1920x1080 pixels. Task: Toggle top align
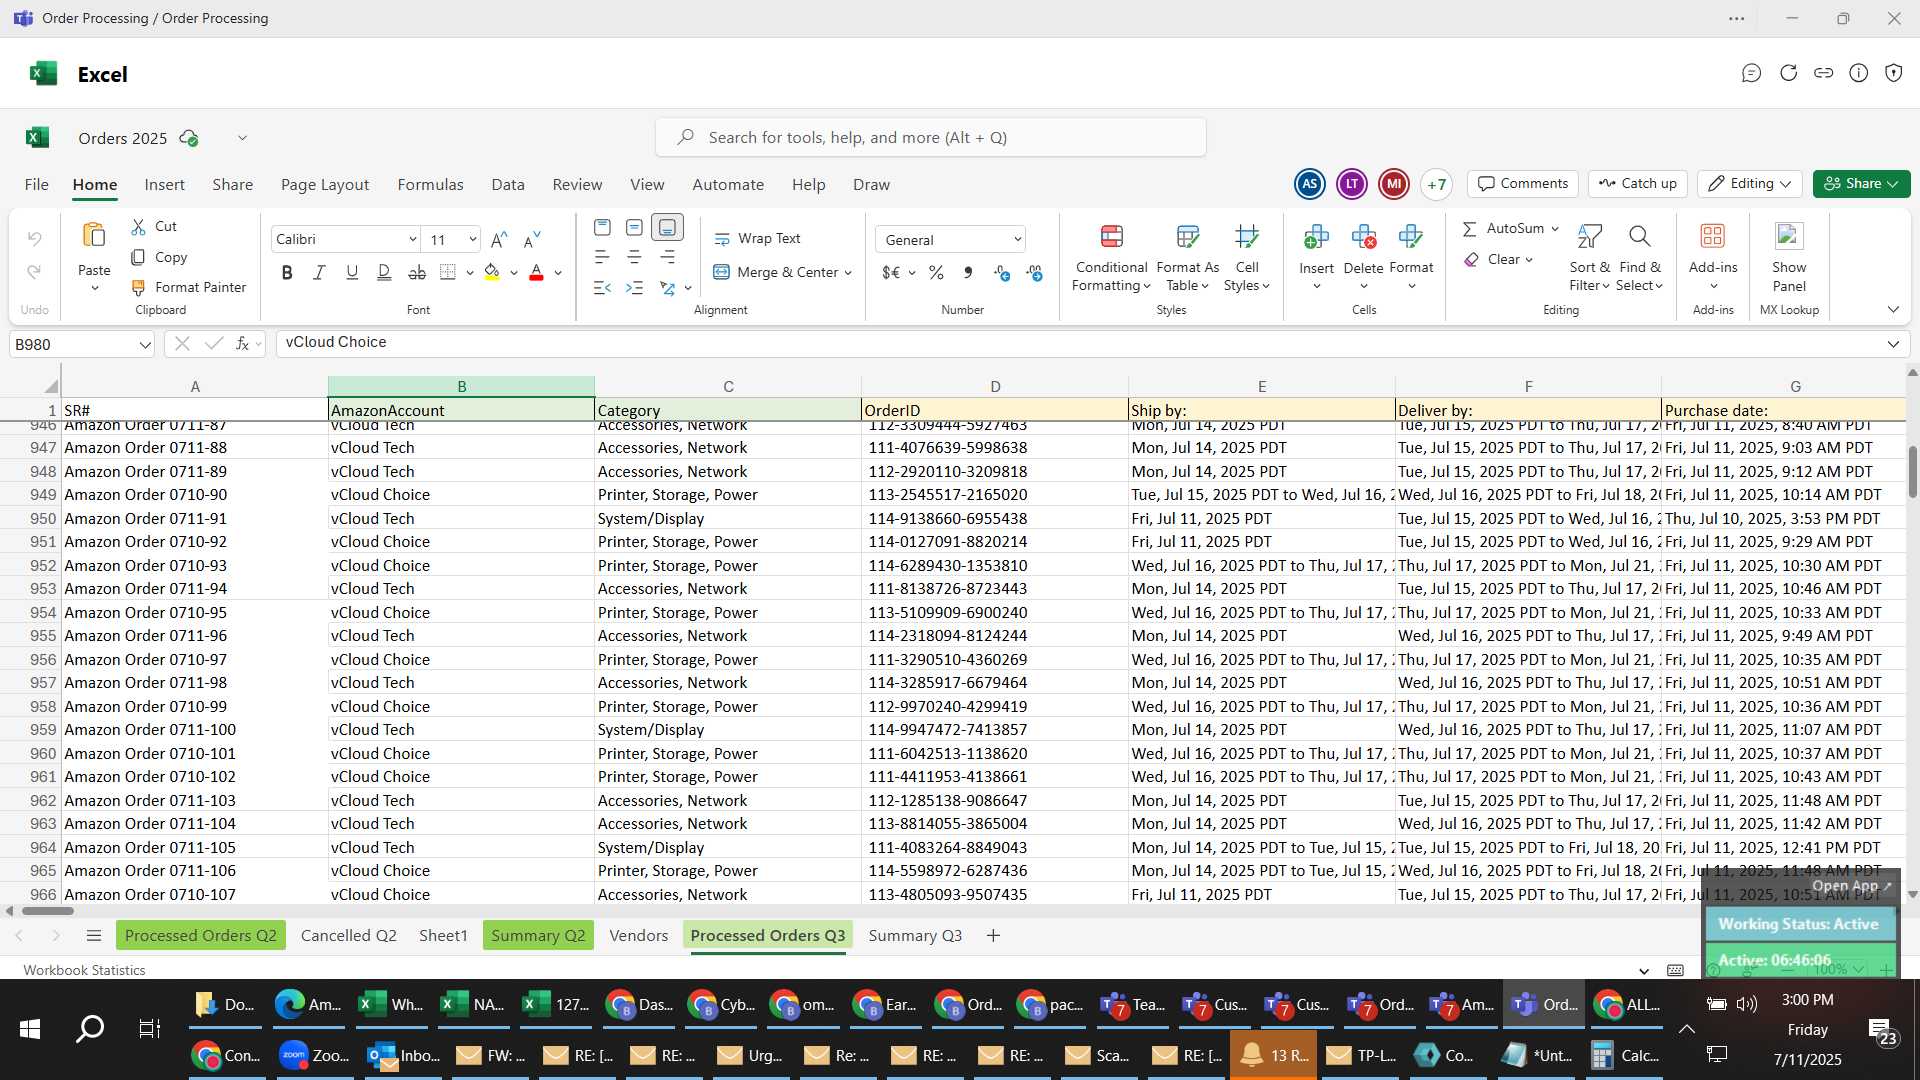click(602, 227)
